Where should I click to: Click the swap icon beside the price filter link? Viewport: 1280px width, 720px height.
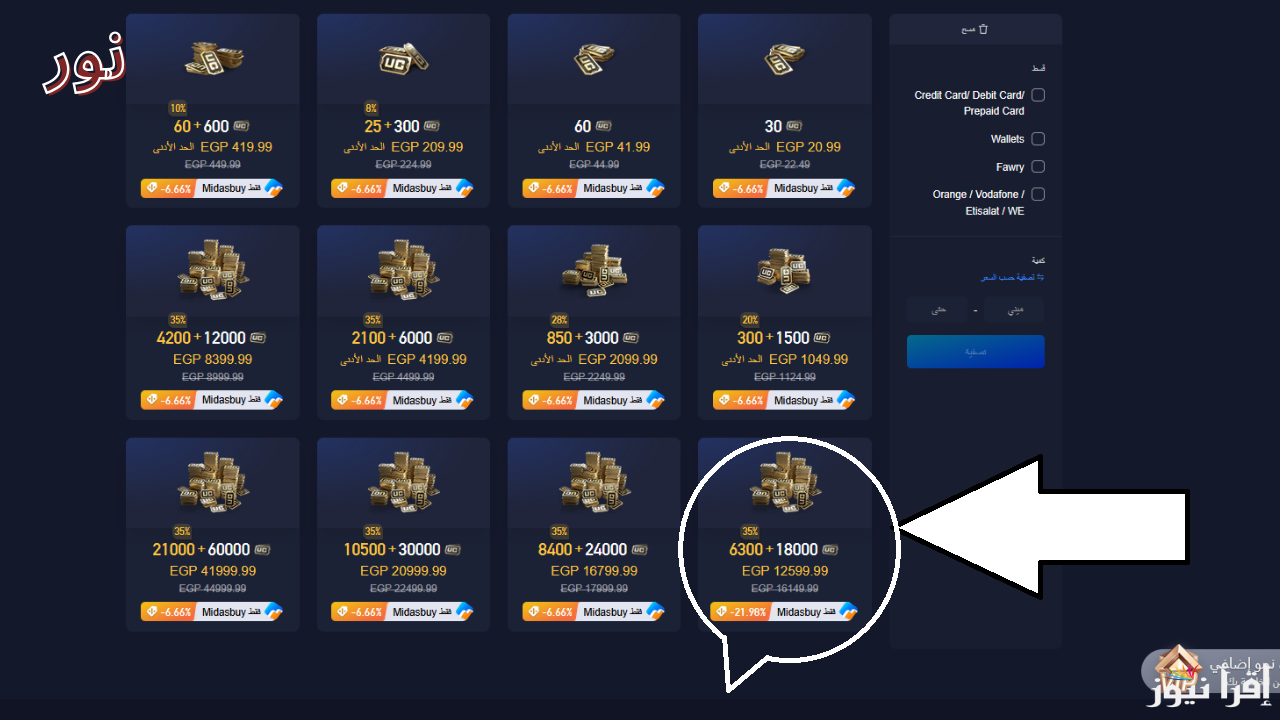click(x=1041, y=276)
